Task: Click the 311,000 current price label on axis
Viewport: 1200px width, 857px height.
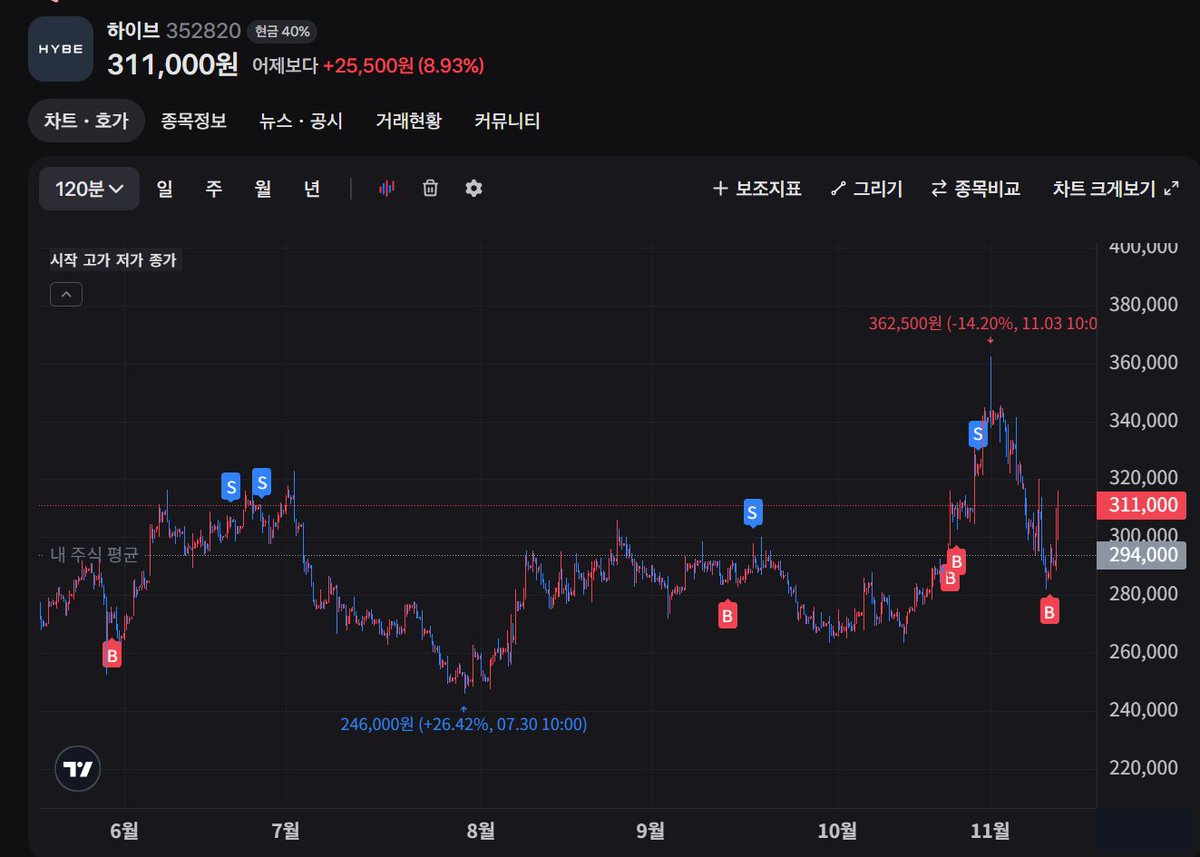Action: pyautogui.click(x=1146, y=506)
